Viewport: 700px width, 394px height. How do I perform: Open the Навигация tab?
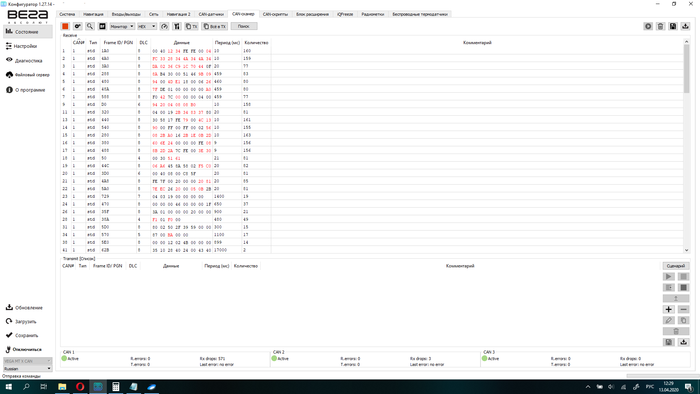(x=93, y=14)
